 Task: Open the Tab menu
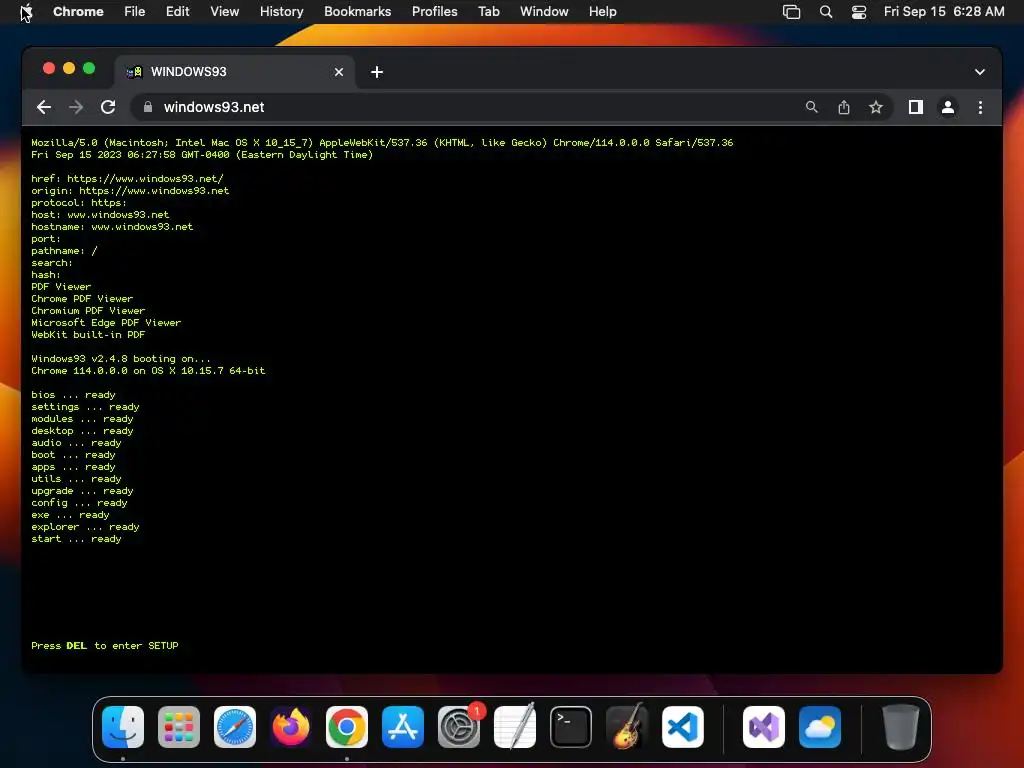click(x=488, y=12)
